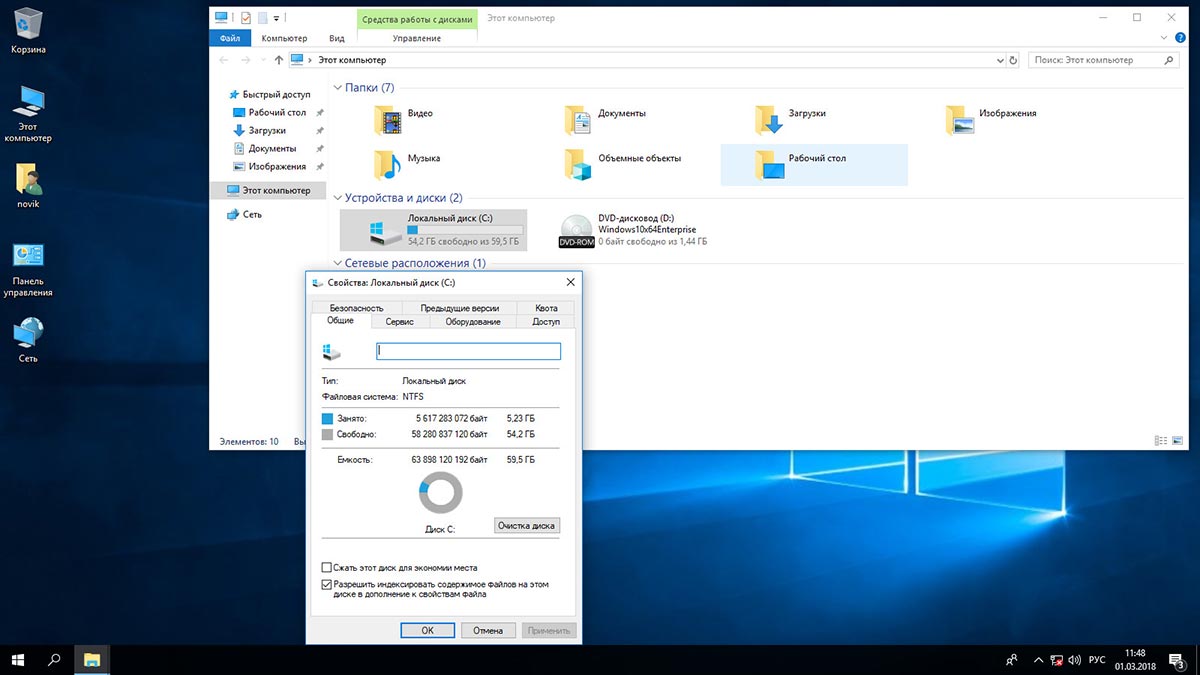Expand the address bar history dropdown
The image size is (1200, 675).
point(1000,60)
